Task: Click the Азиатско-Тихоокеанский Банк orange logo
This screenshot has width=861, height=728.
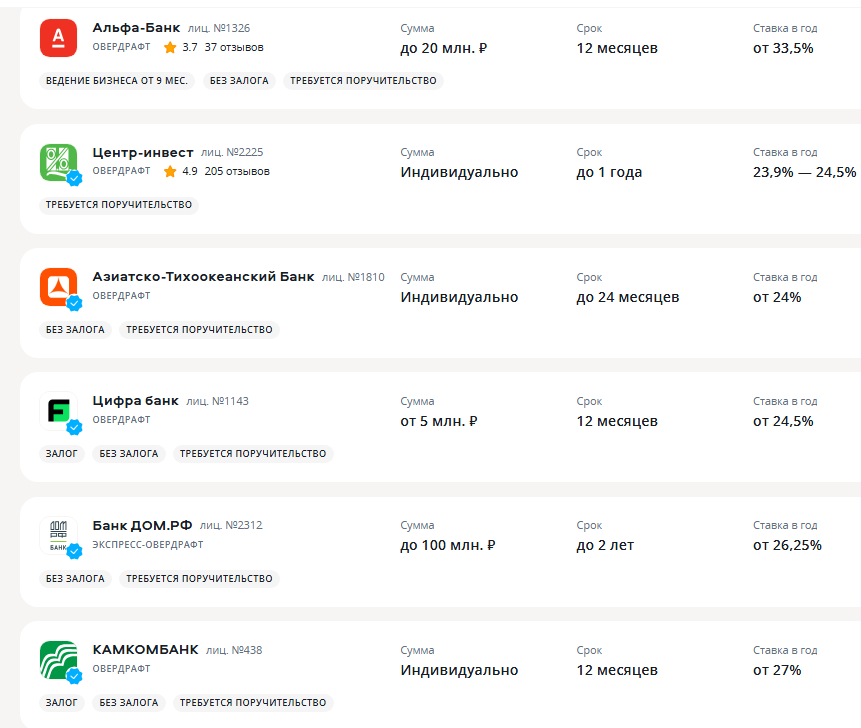Action: (x=58, y=286)
